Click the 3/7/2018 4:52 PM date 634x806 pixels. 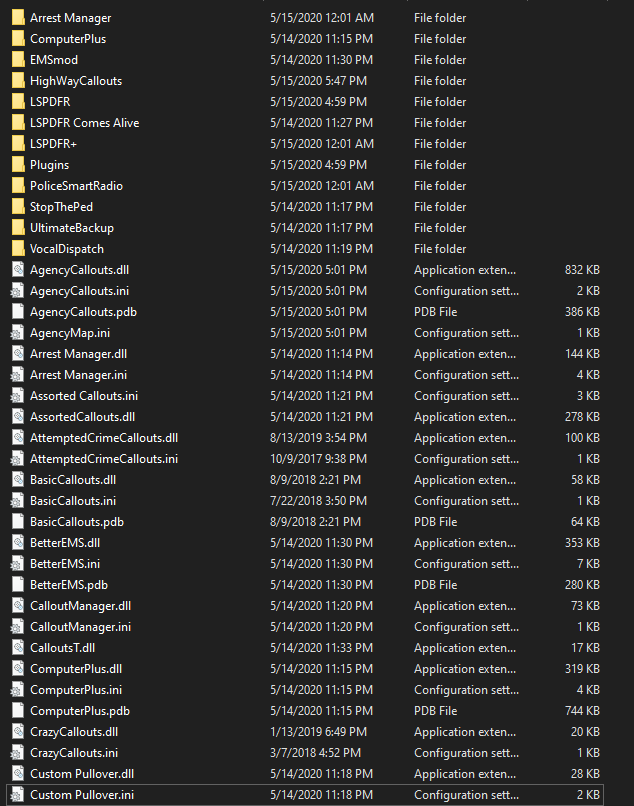316,753
